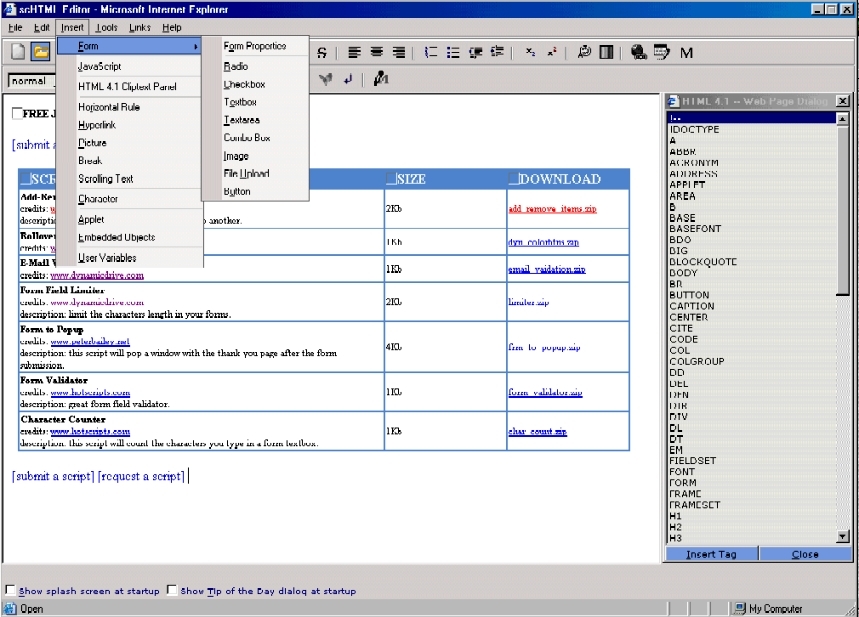Click the My Computer status bar icon
859x617 pixels.
(x=740, y=608)
